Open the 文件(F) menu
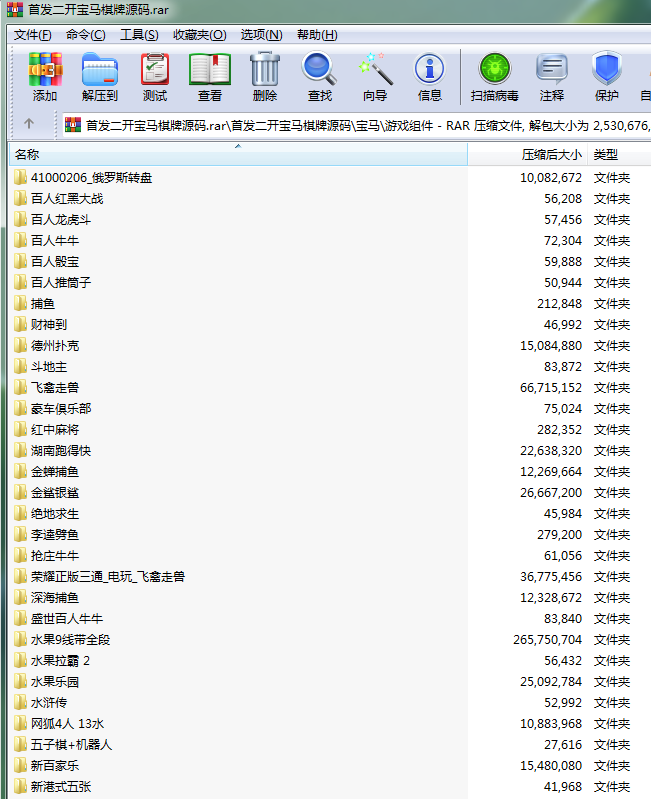Image resolution: width=651 pixels, height=799 pixels. (x=33, y=35)
